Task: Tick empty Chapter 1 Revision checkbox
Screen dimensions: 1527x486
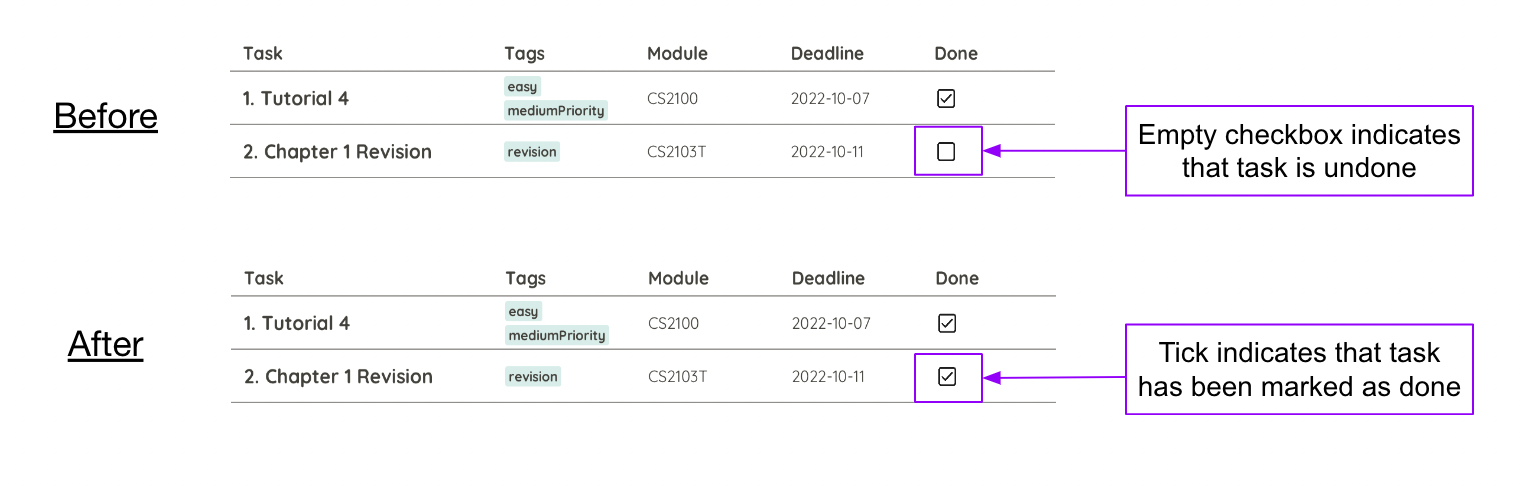Action: [946, 152]
